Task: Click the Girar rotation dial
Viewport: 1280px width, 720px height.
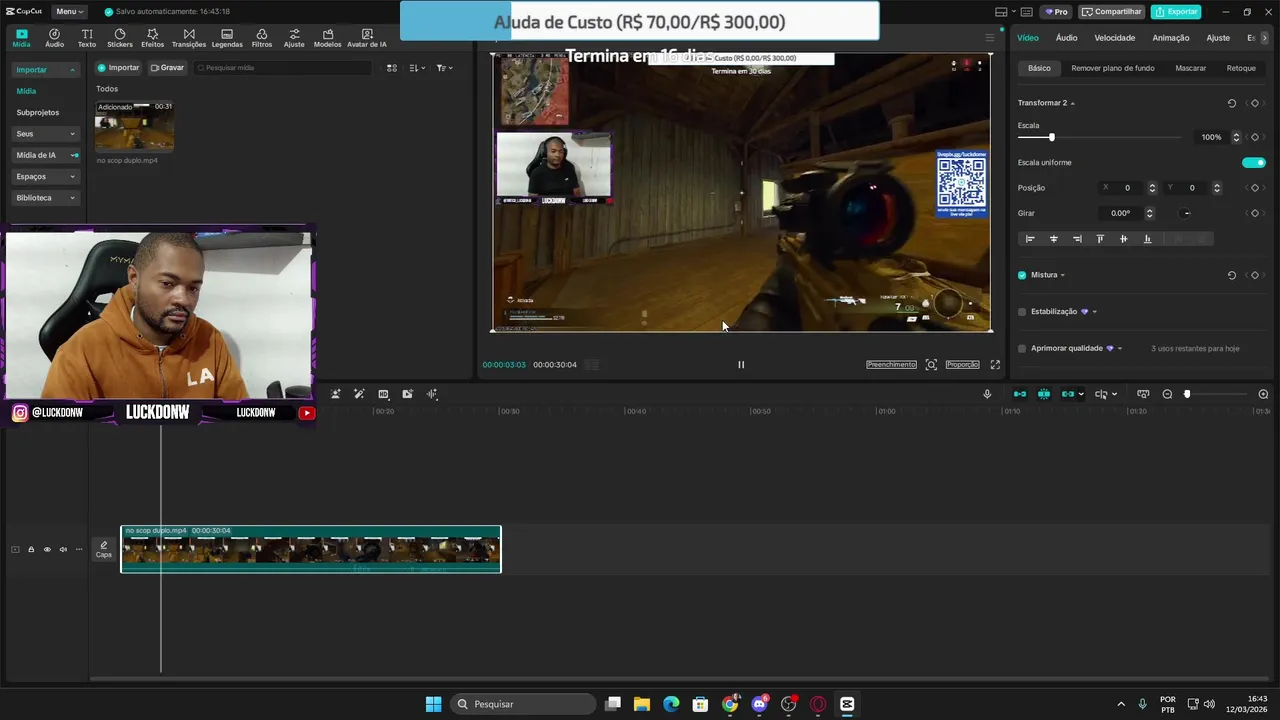Action: (1186, 213)
